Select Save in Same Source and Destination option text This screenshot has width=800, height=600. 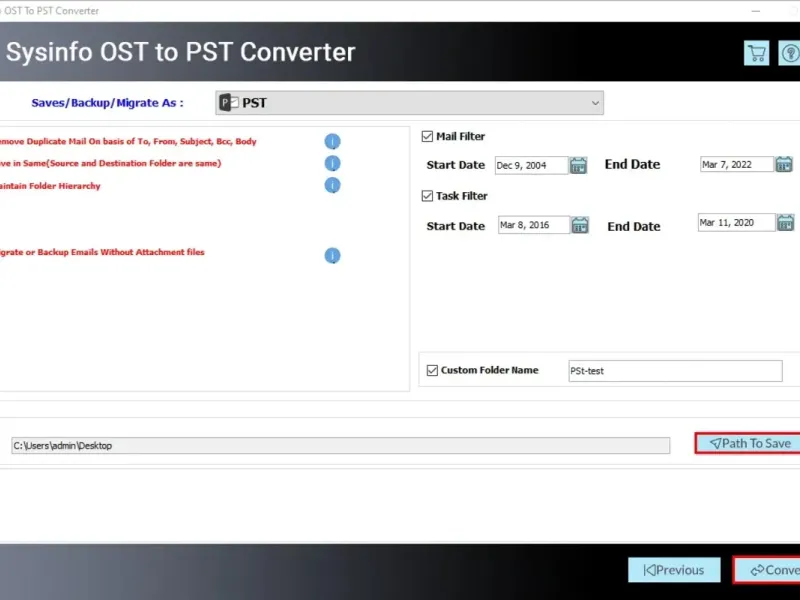click(110, 163)
